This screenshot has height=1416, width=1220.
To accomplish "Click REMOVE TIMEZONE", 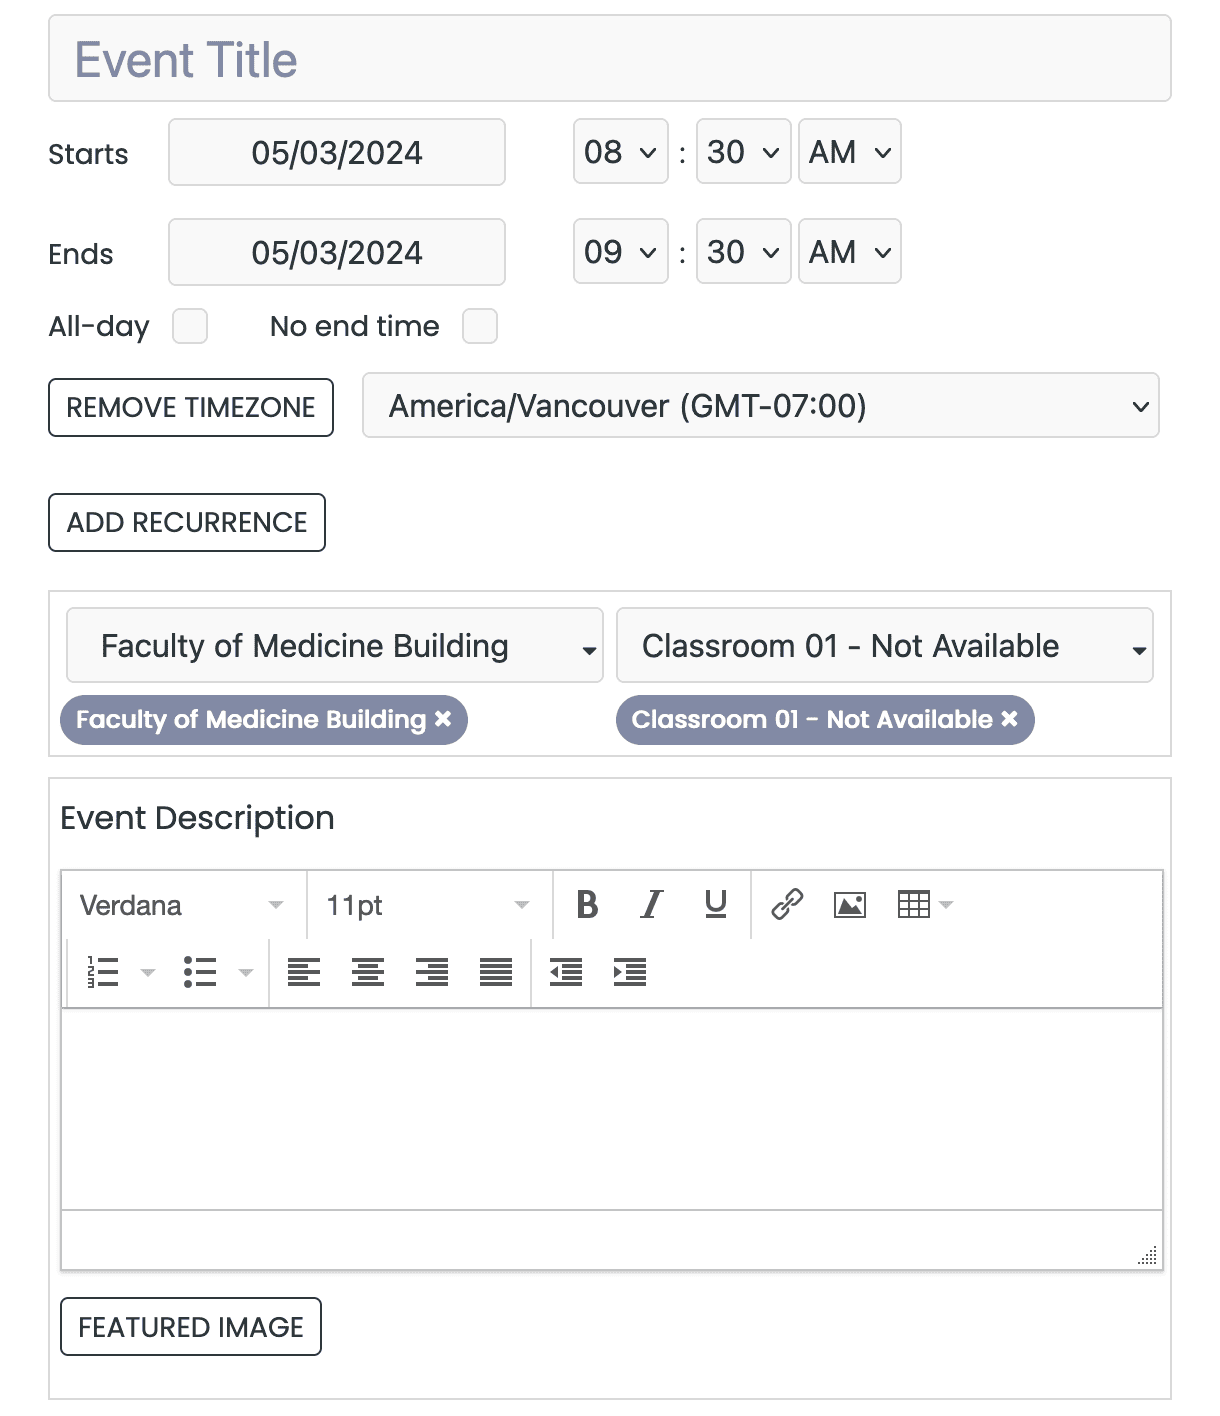I will click(191, 407).
